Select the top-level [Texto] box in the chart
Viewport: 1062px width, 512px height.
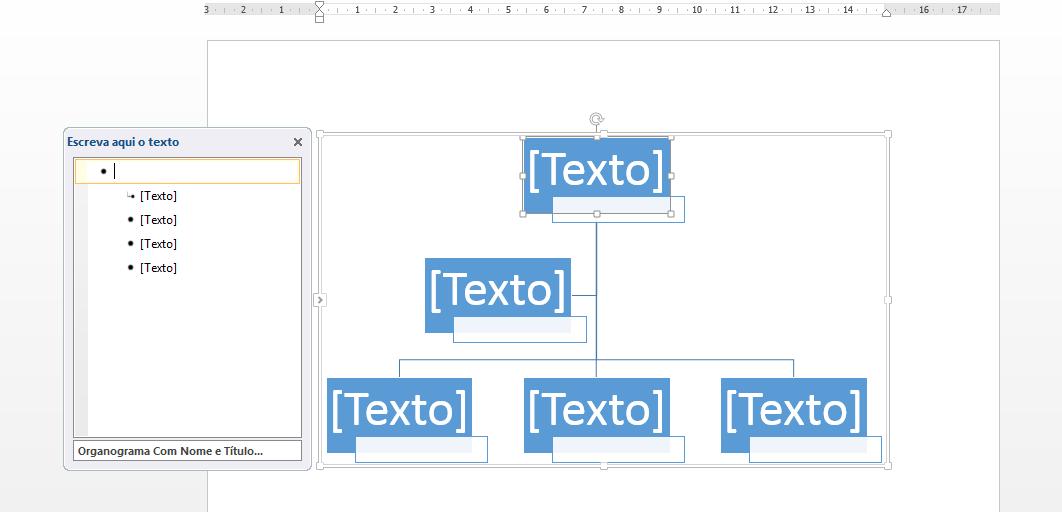click(x=596, y=168)
